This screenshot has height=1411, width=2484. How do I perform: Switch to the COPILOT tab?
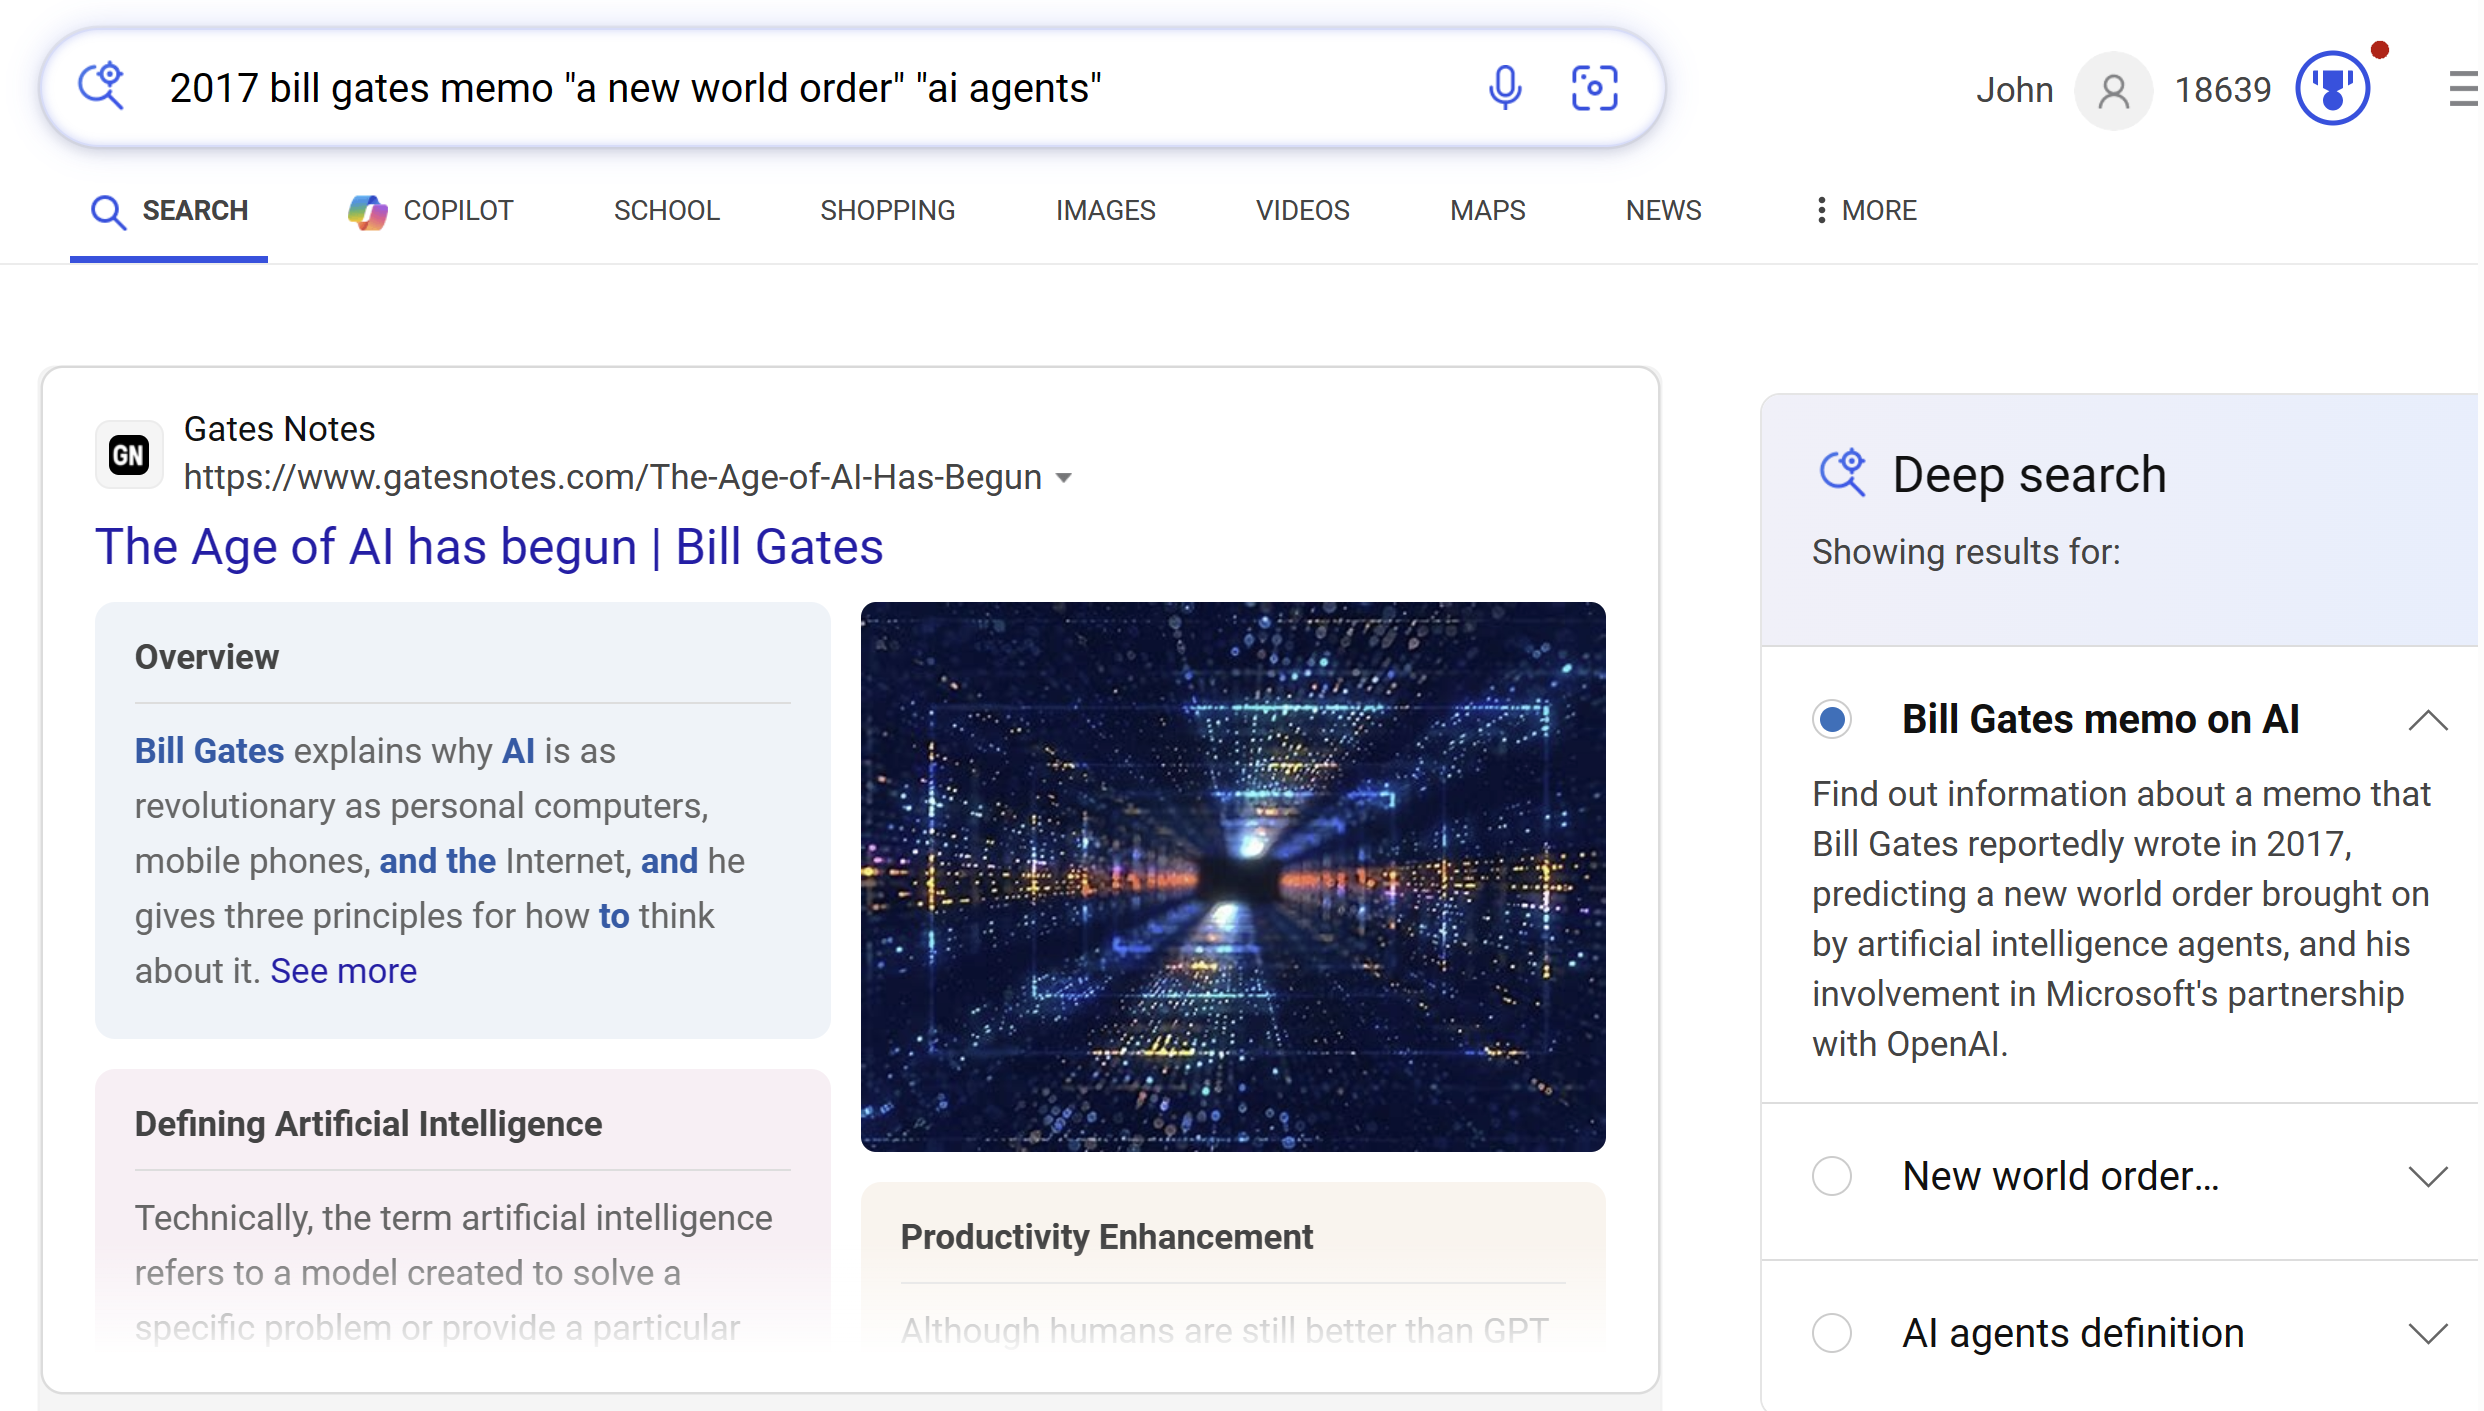[x=431, y=211]
